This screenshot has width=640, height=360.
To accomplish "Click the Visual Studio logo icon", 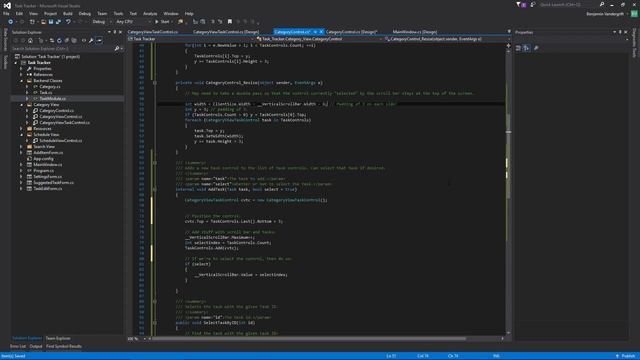I will click(x=7, y=5).
